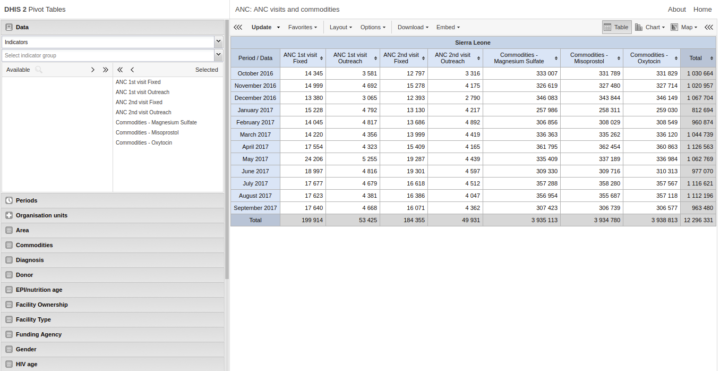Image resolution: width=720 pixels, height=371 pixels.
Task: Click the Period / Data header cell
Action: (255, 58)
